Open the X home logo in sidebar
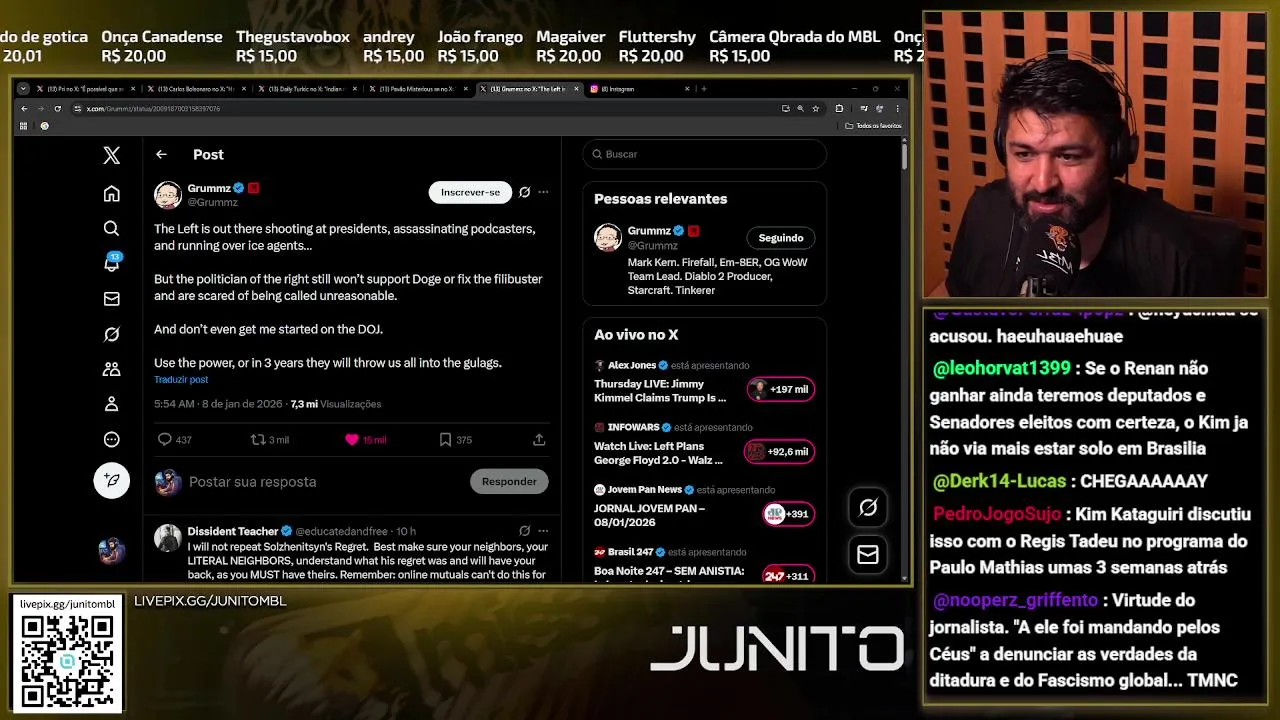Viewport: 1280px width, 720px height. click(x=112, y=155)
